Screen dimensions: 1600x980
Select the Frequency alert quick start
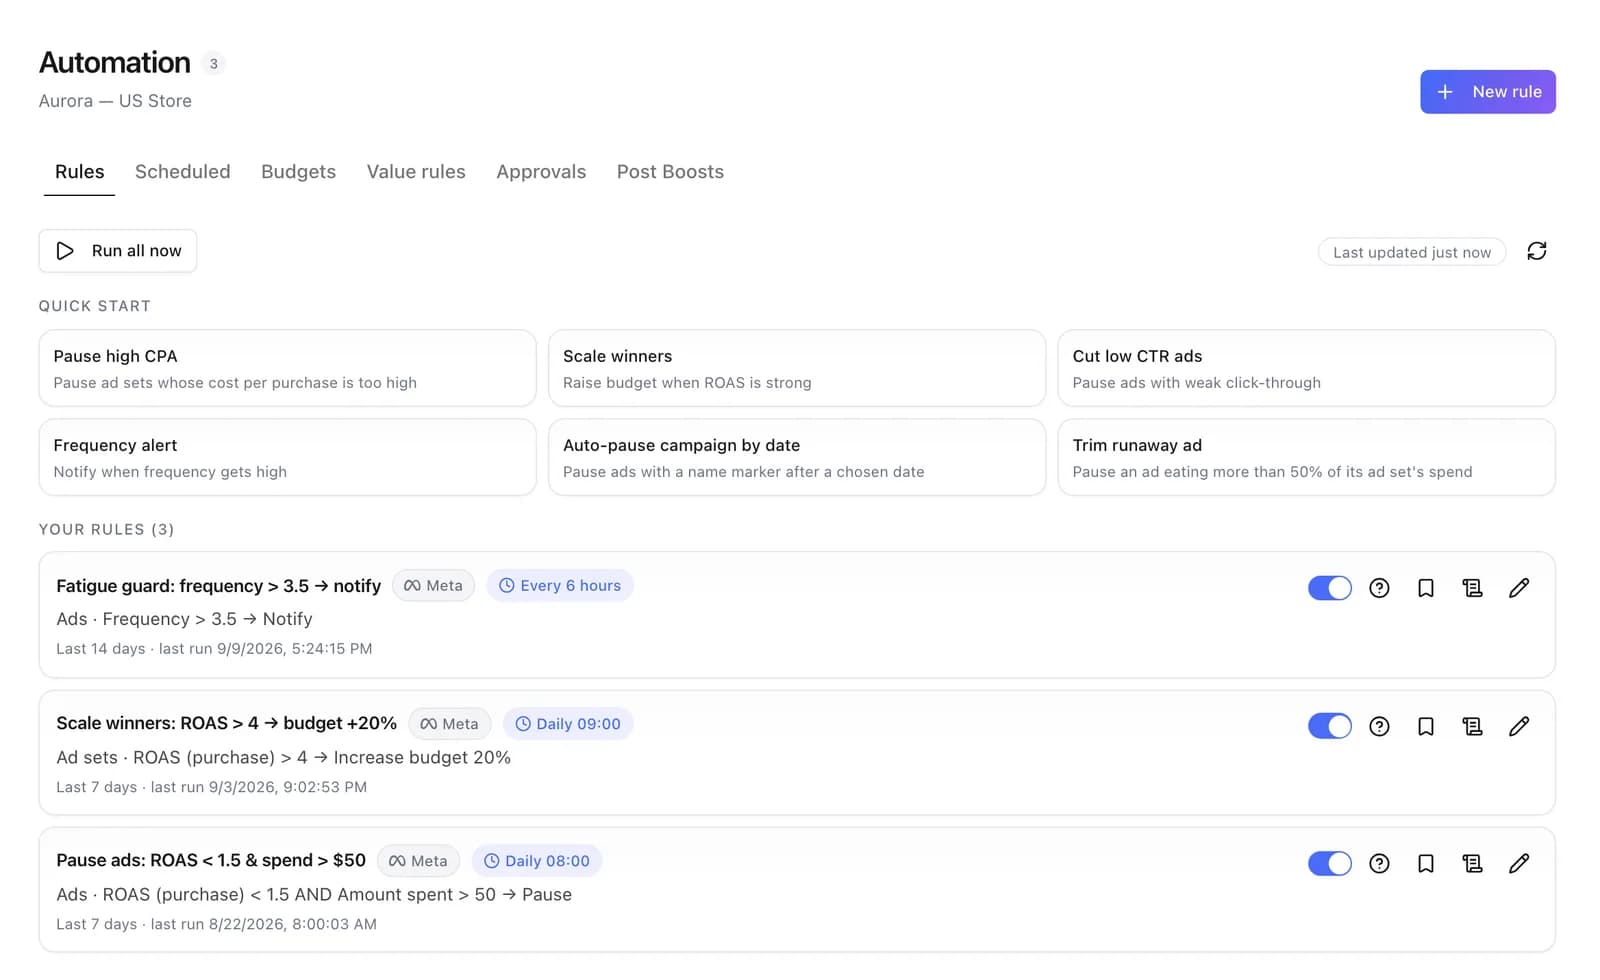(287, 457)
